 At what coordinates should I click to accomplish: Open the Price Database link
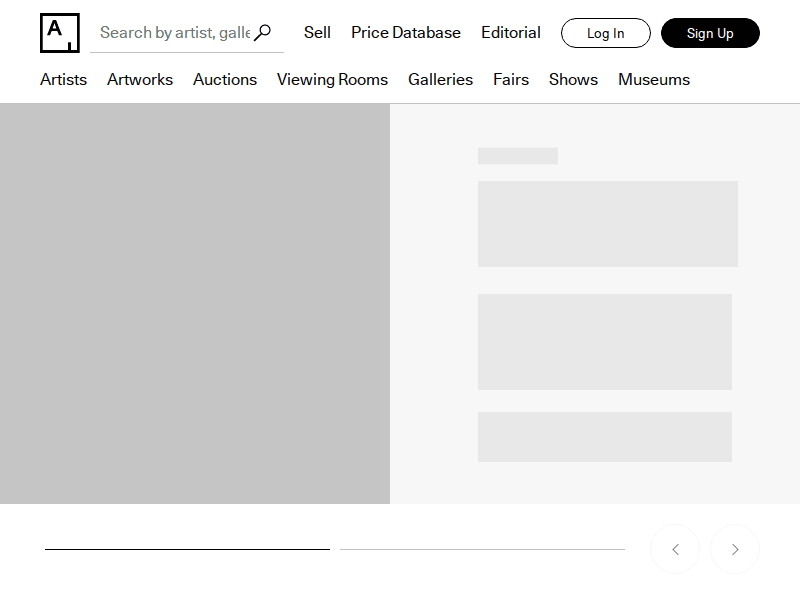click(x=406, y=33)
